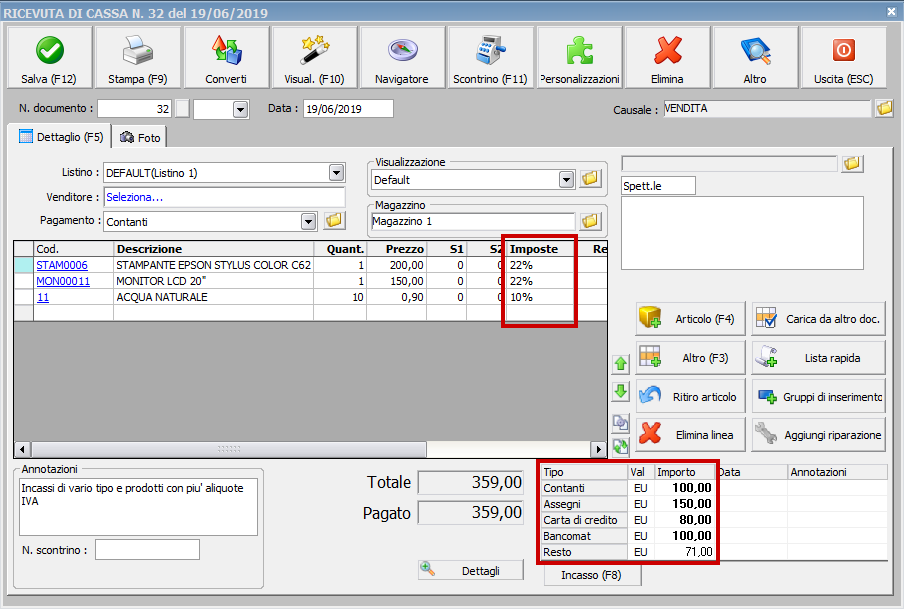Viewport: 904px width, 609px height.
Task: Click the folder icon next to Pagamento
Action: click(x=334, y=221)
